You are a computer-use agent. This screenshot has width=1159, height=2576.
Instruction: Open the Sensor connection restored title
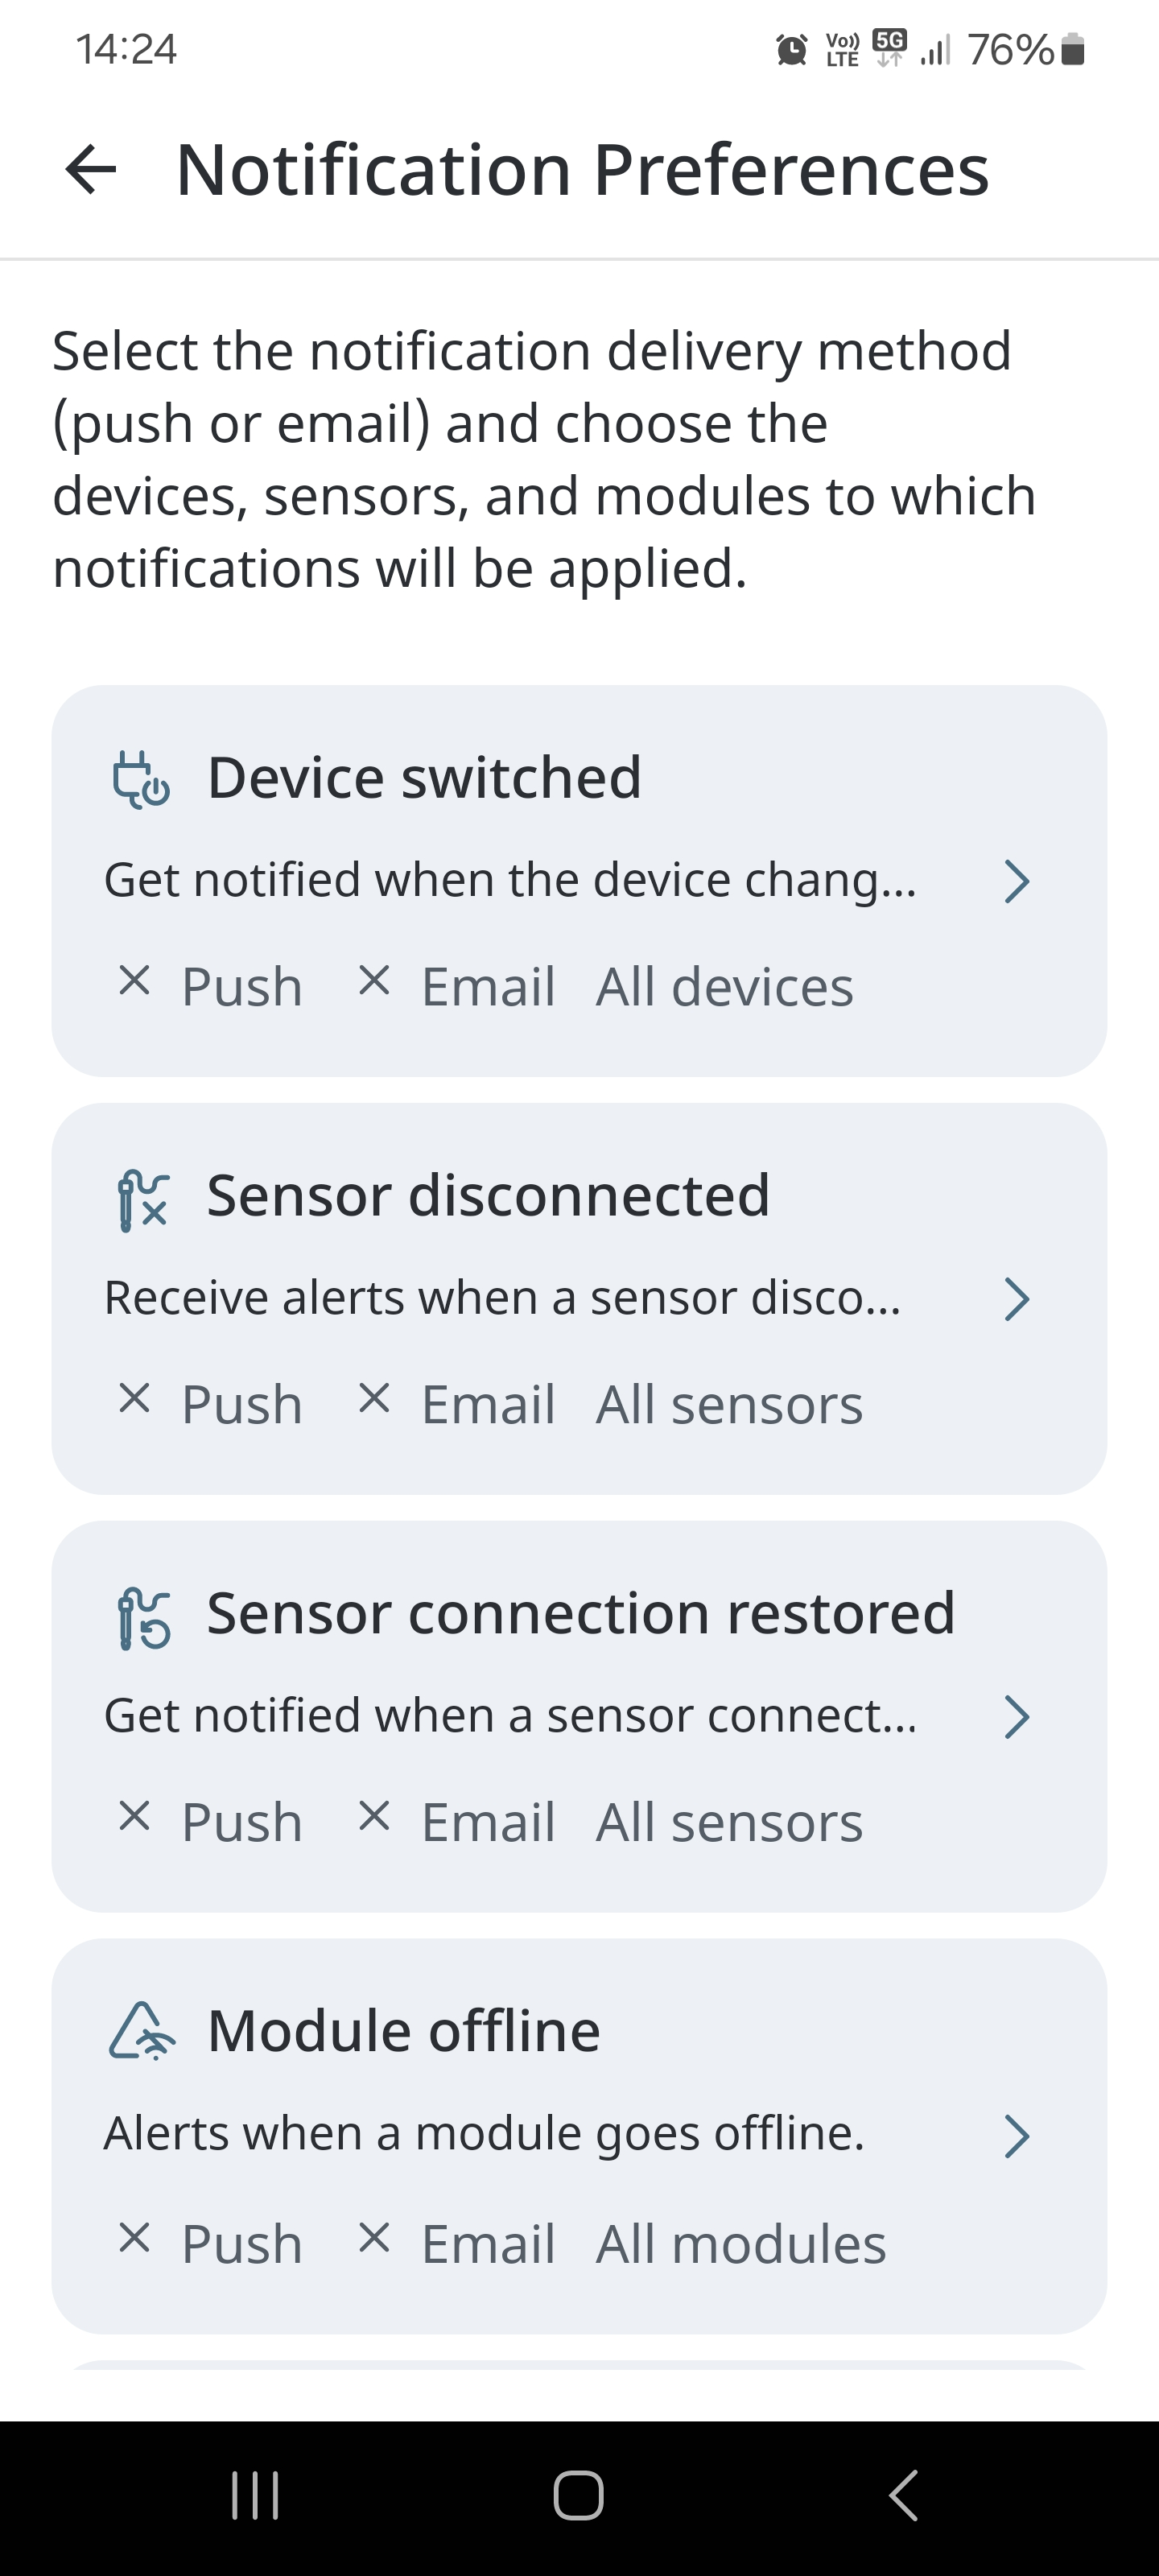580,1613
